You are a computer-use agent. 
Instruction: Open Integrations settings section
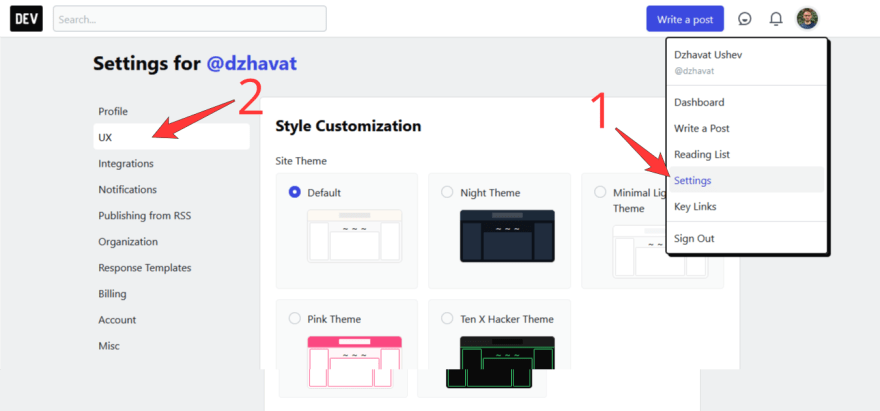(x=171, y=163)
